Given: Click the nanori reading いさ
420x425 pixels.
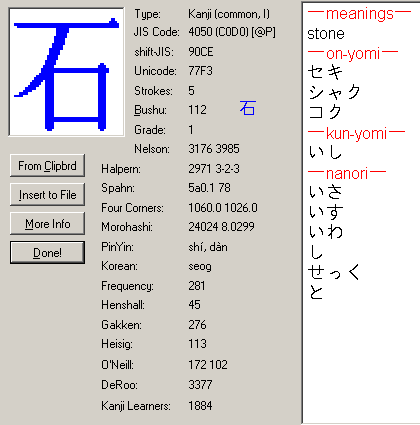Looking at the screenshot, I should click(x=325, y=192).
